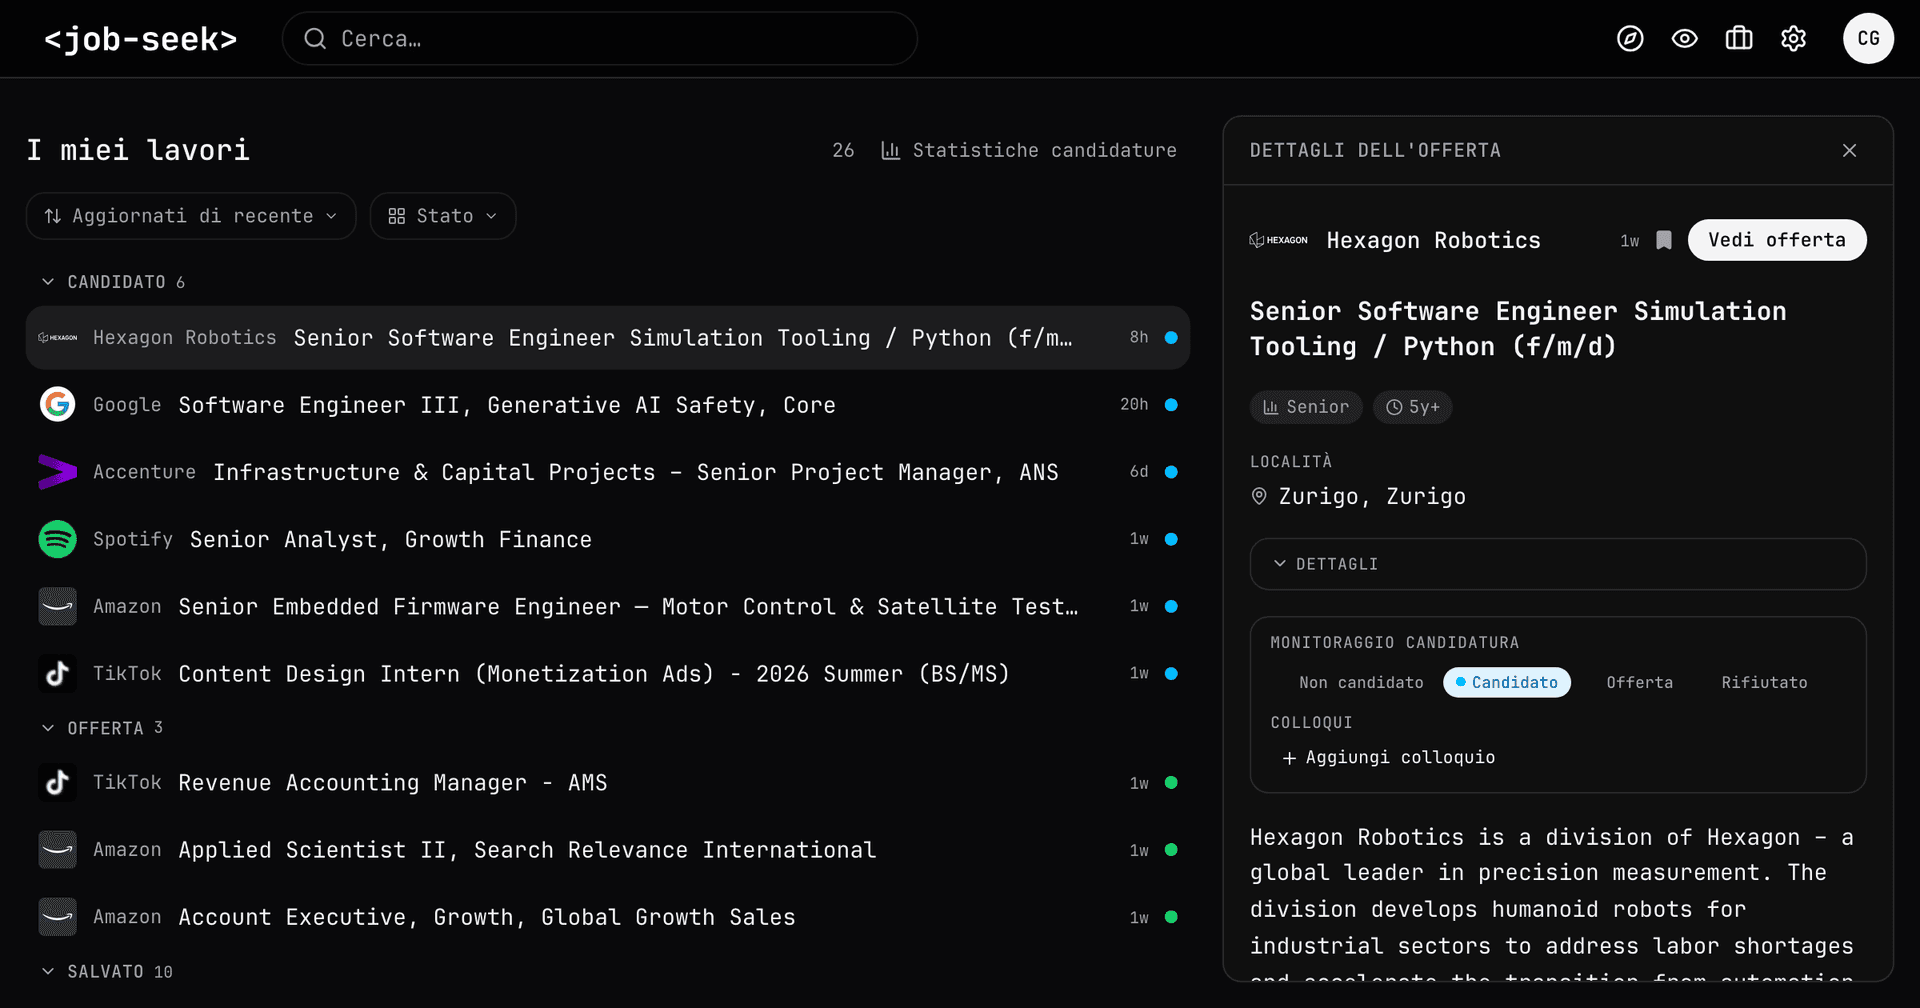Open TikTok Revenue Accounting Manager - AMS

tap(608, 782)
